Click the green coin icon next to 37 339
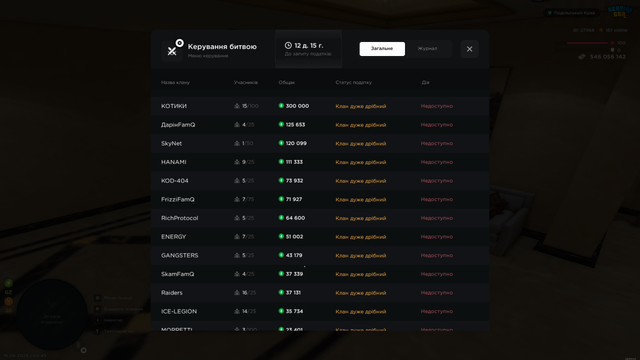 pyautogui.click(x=281, y=273)
